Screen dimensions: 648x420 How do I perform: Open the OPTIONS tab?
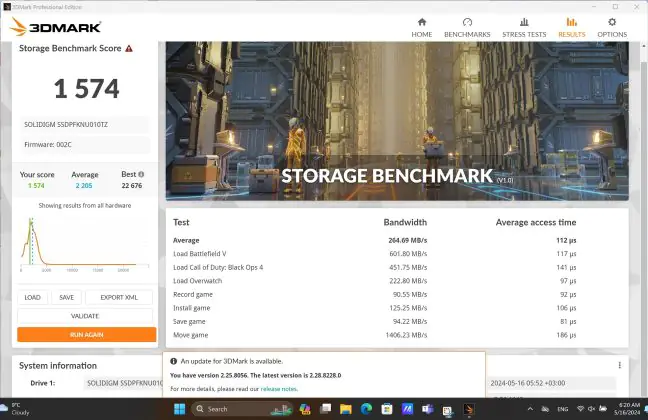pyautogui.click(x=612, y=28)
